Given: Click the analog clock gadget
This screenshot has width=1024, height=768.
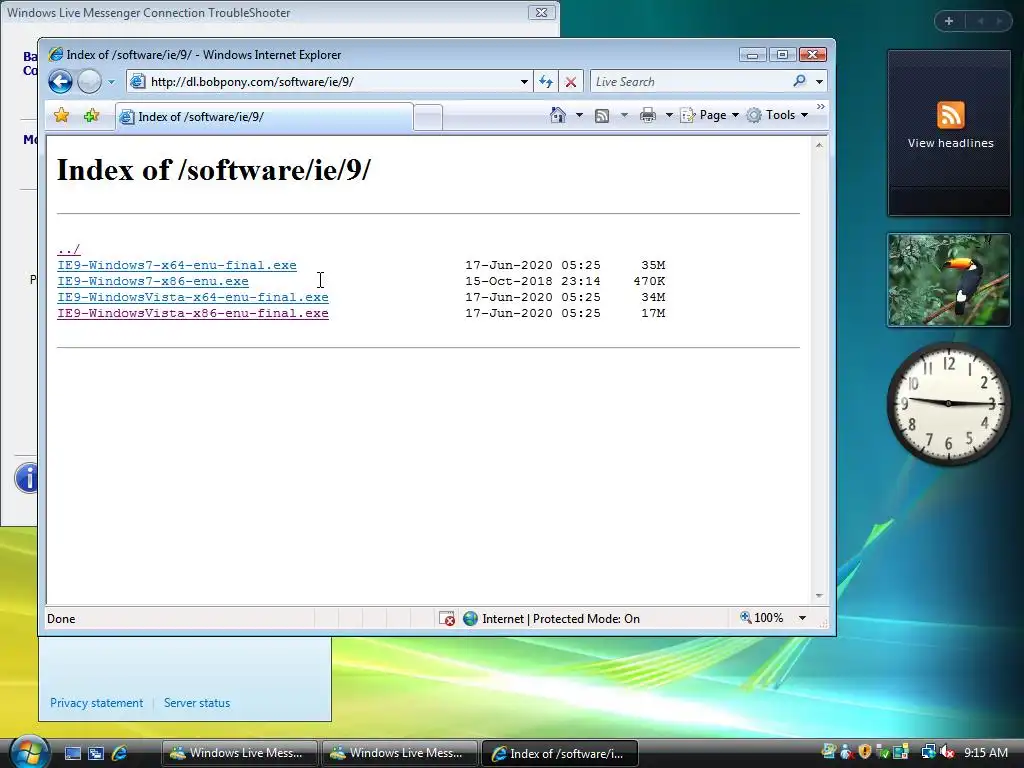Looking at the screenshot, I should point(948,403).
